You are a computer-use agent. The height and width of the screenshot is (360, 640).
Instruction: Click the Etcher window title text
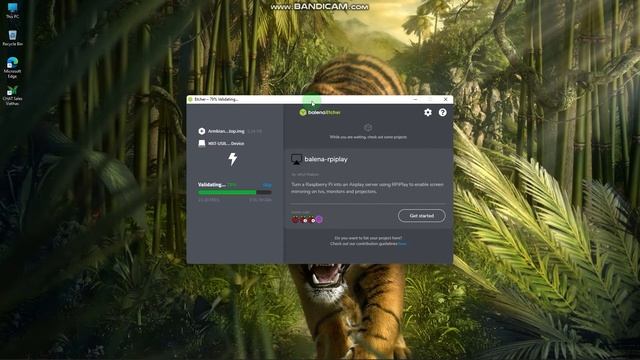tap(216, 99)
